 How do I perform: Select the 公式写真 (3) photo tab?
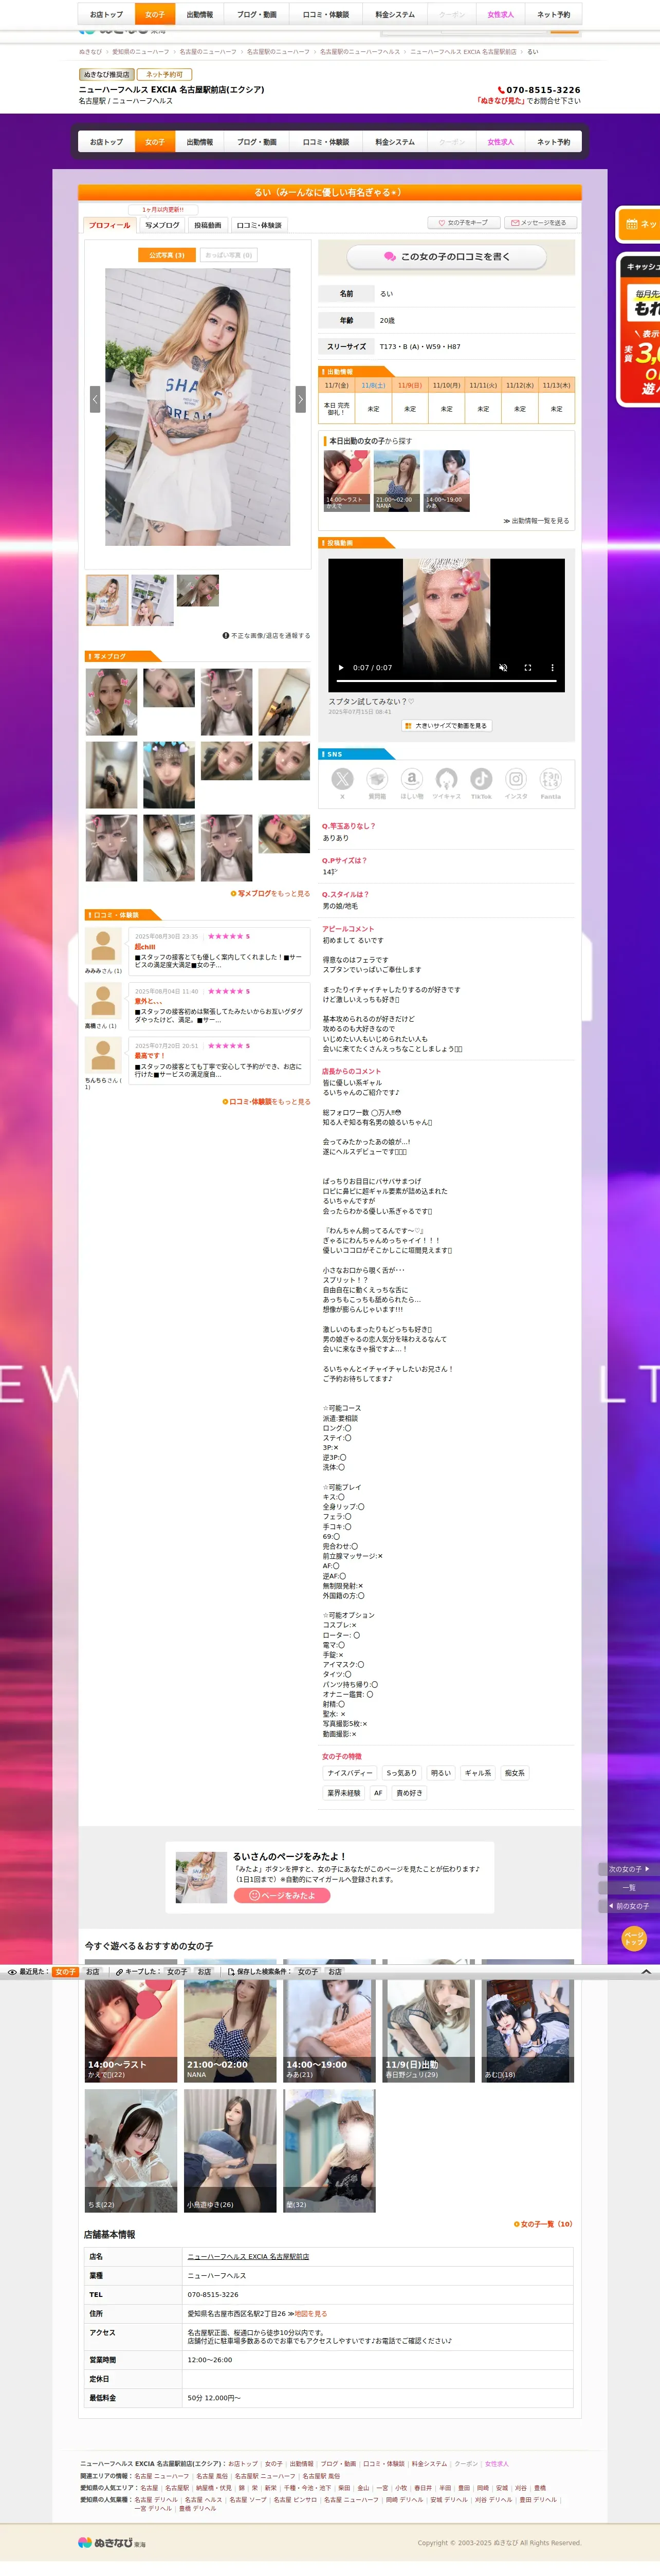[167, 255]
